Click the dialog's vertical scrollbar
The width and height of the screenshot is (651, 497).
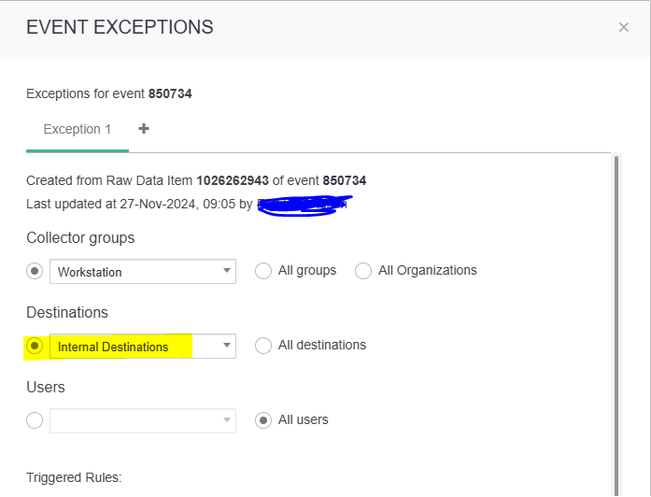pos(615,320)
